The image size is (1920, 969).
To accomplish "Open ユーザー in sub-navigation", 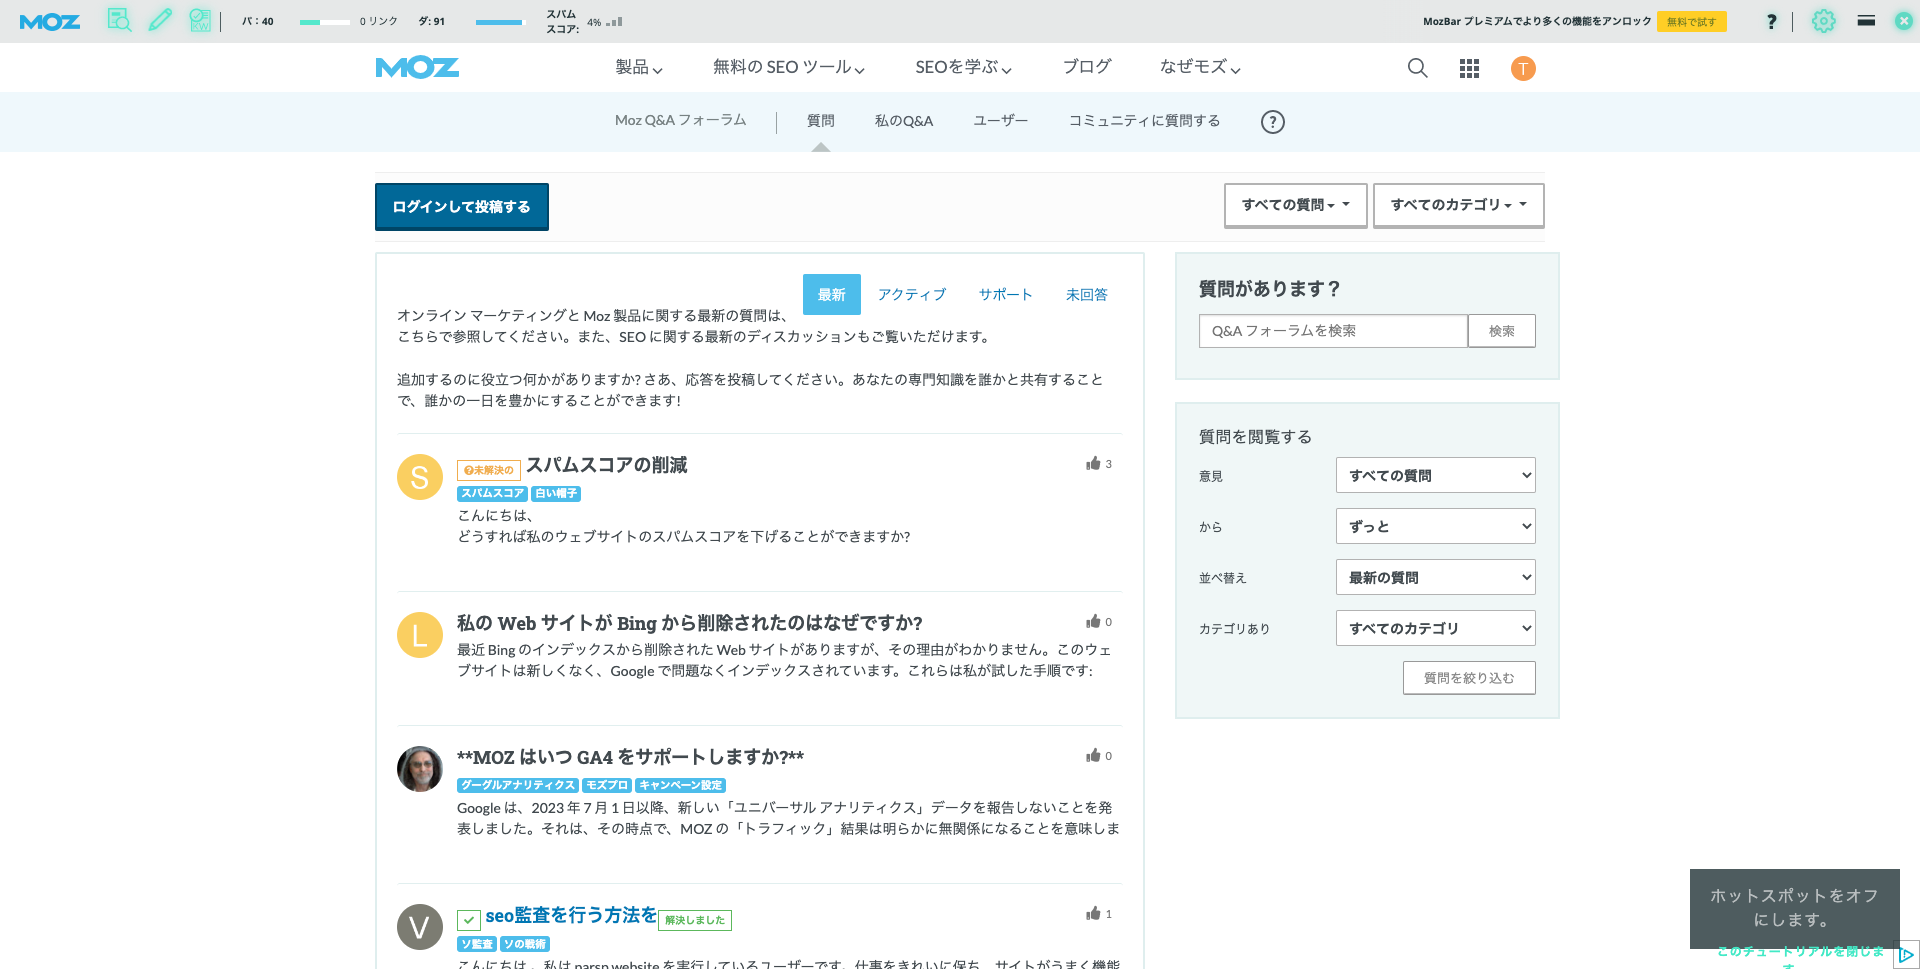I will tap(1001, 121).
